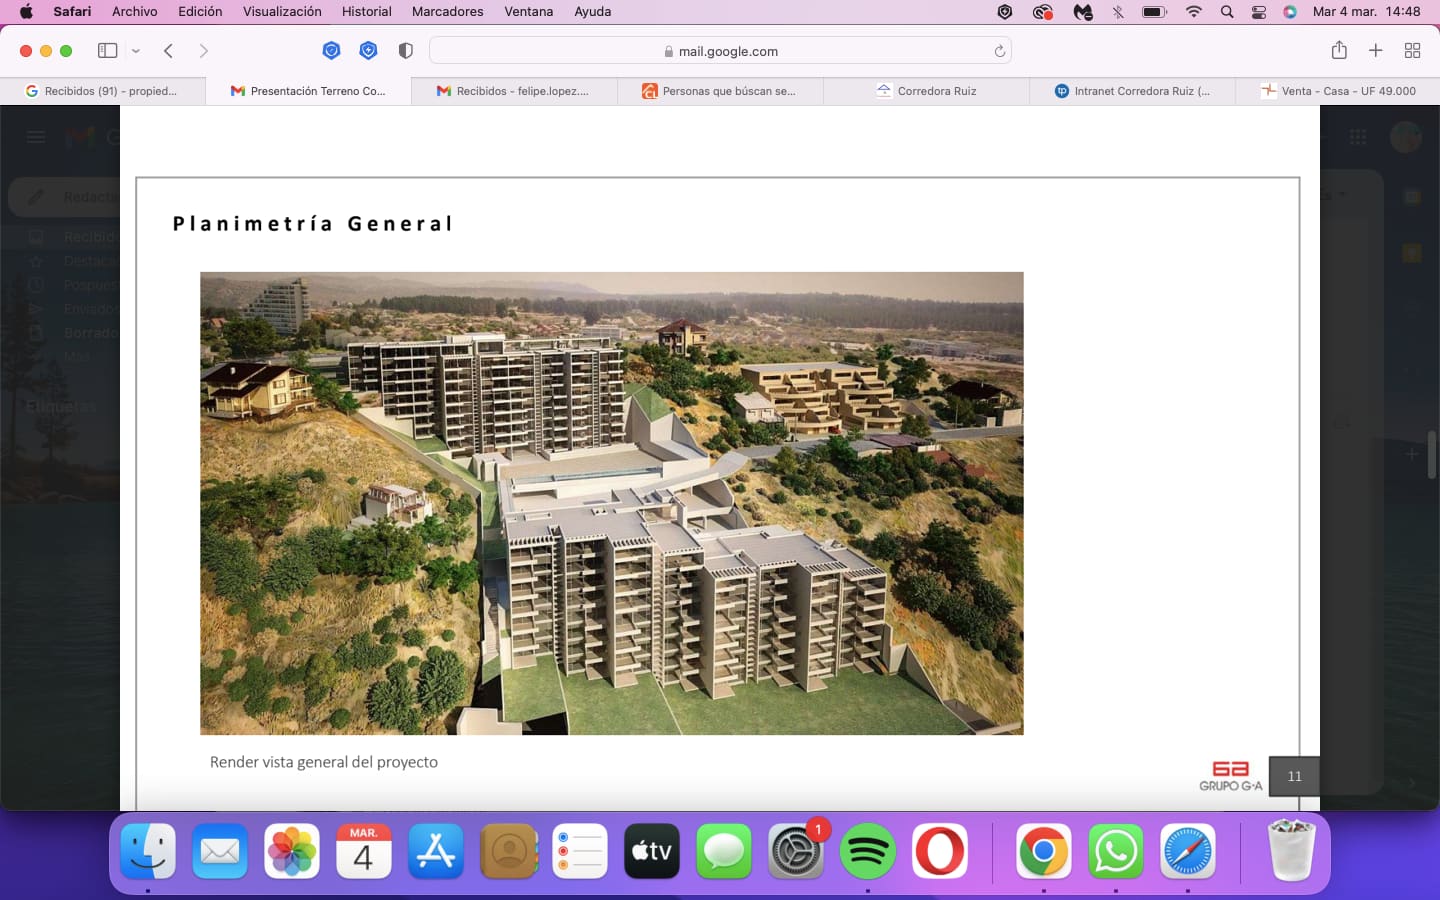The height and width of the screenshot is (900, 1440).
Task: Click the mail.google.com address bar
Action: point(720,51)
